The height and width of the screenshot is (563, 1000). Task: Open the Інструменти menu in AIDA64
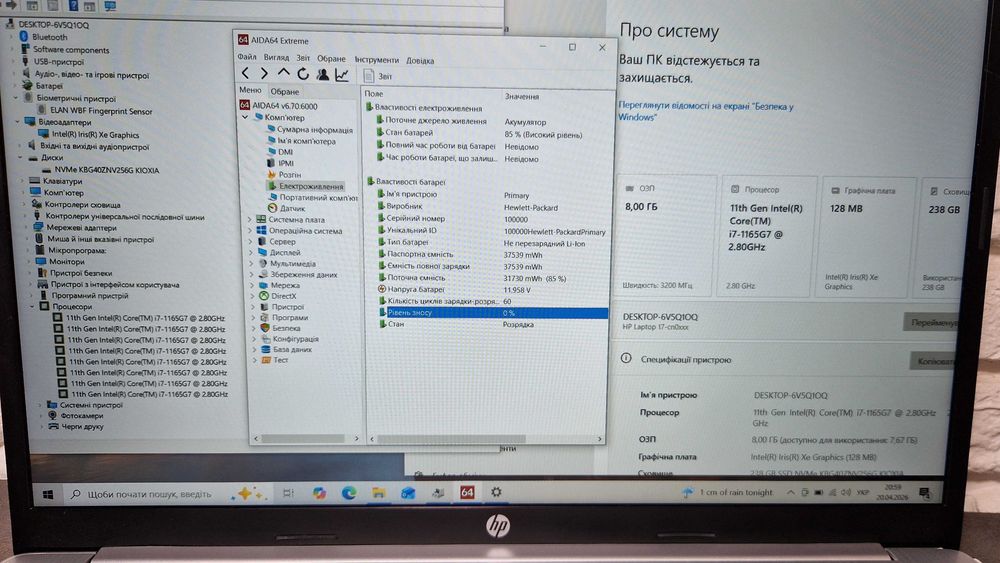pos(377,60)
